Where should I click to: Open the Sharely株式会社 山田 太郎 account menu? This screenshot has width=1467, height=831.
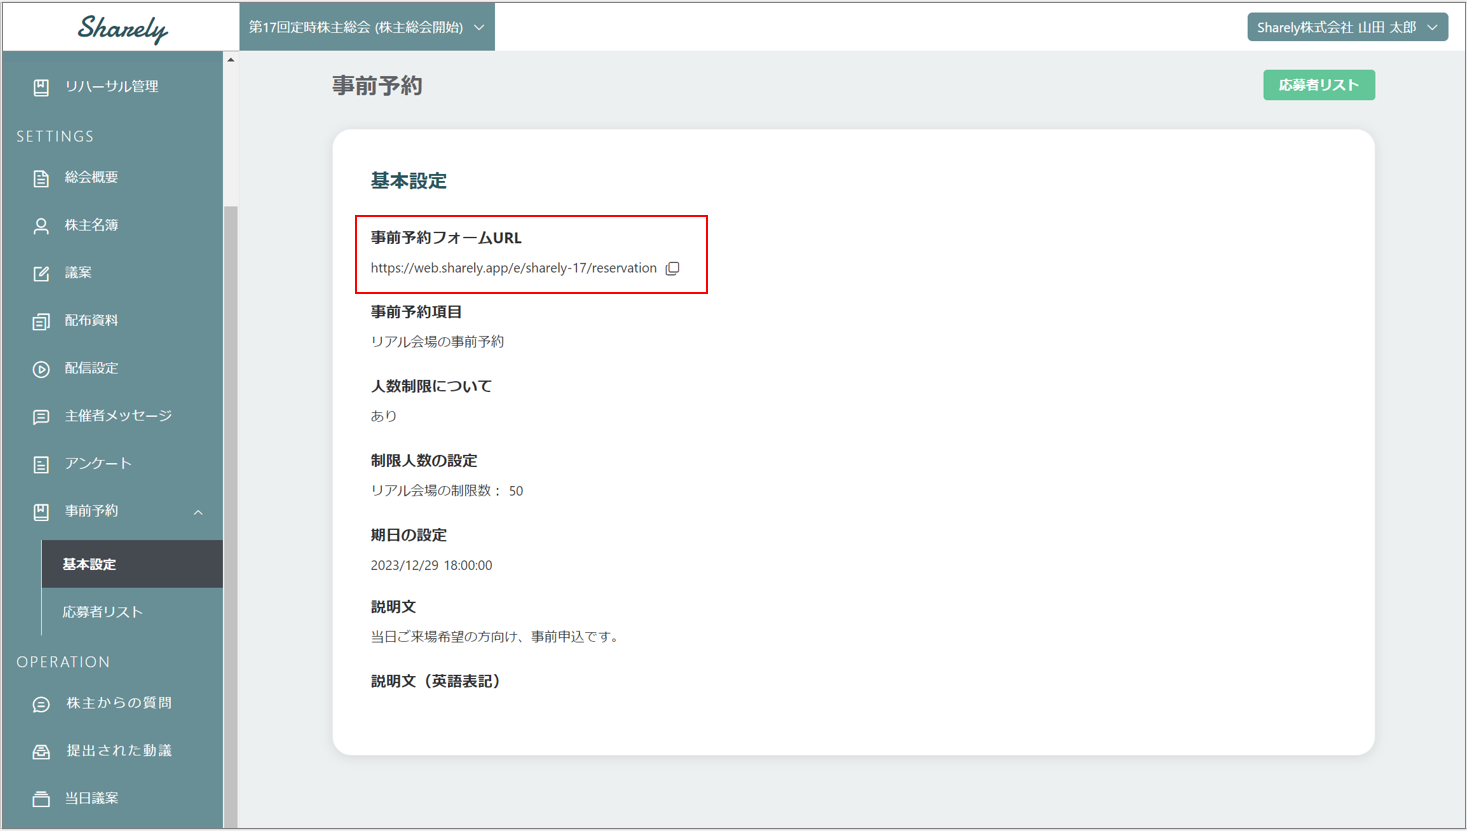coord(1346,27)
